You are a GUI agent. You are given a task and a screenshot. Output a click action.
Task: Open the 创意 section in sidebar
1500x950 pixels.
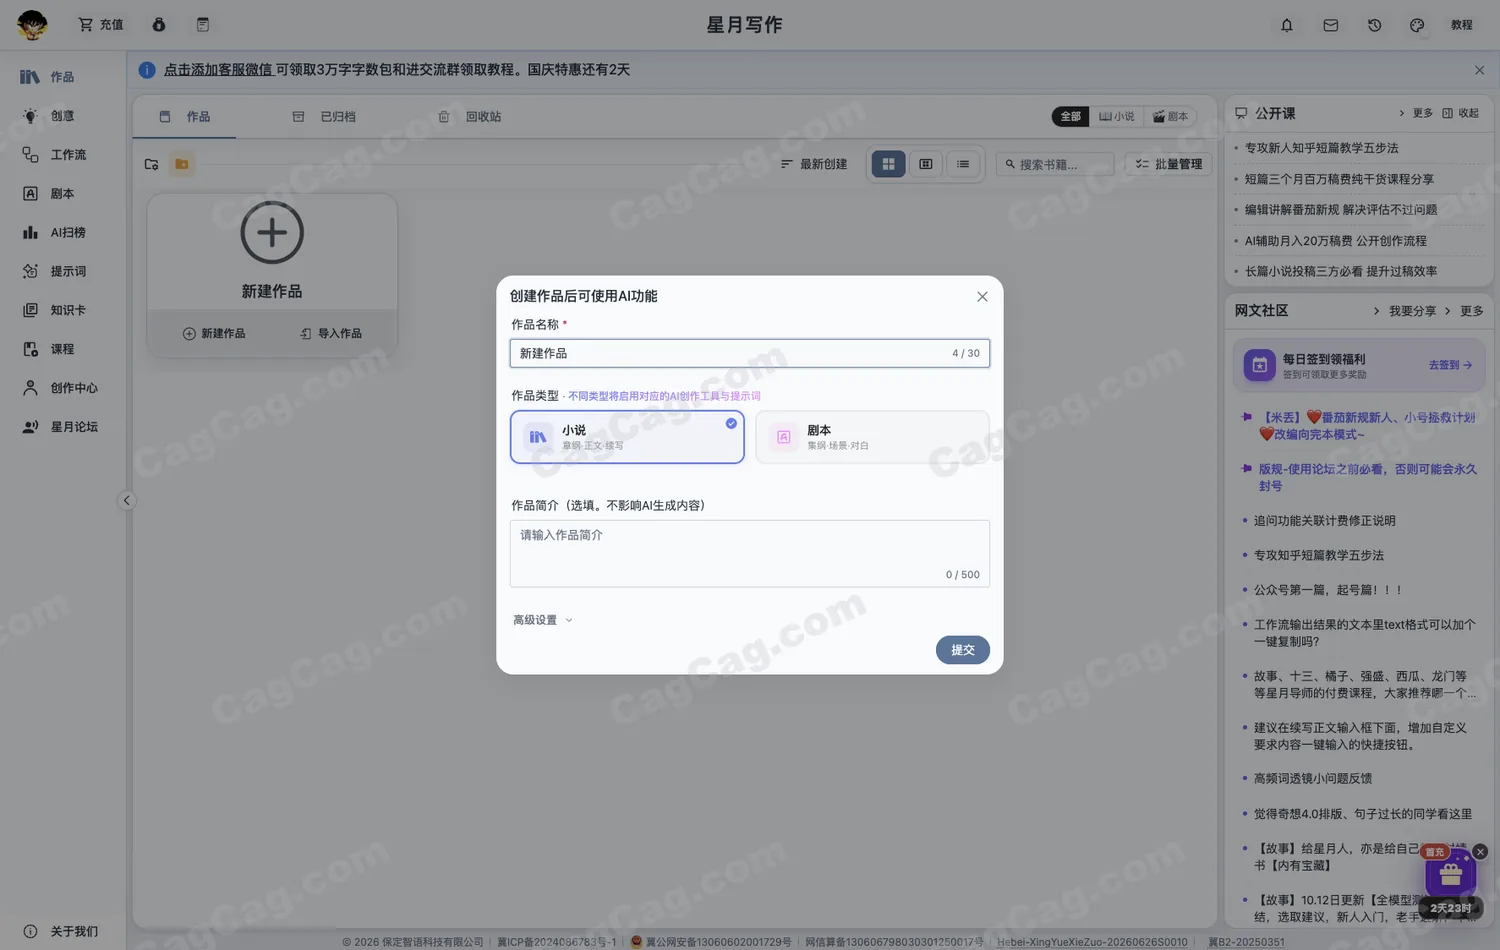coord(62,116)
